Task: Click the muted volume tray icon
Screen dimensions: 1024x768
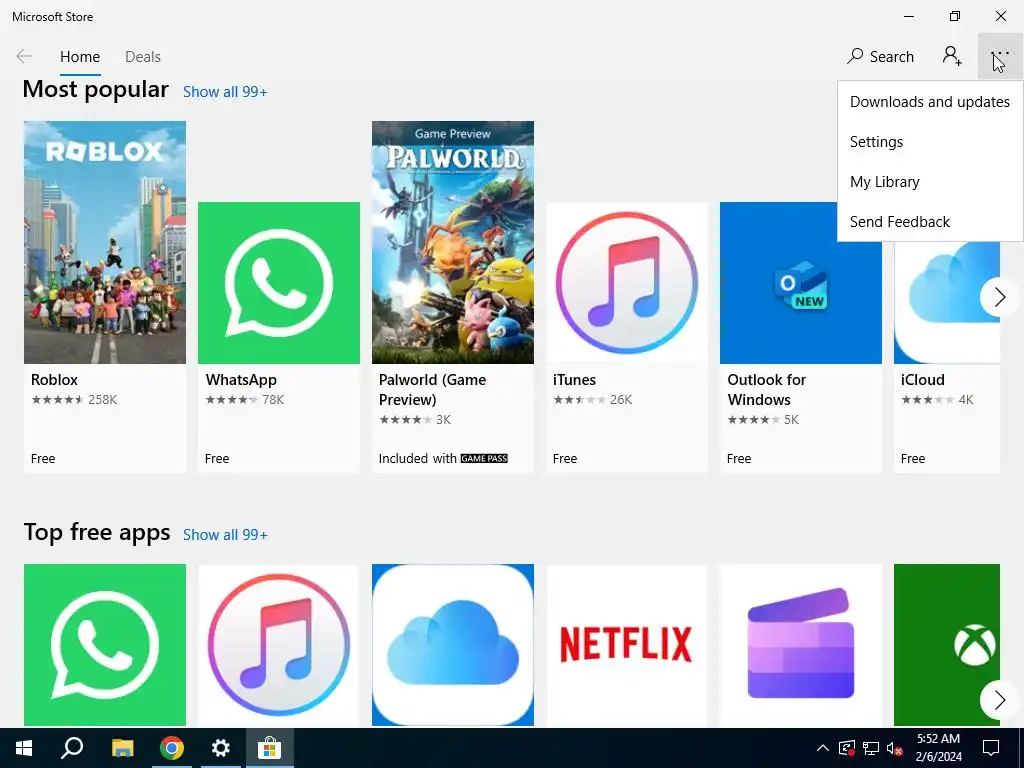Action: tap(894, 748)
